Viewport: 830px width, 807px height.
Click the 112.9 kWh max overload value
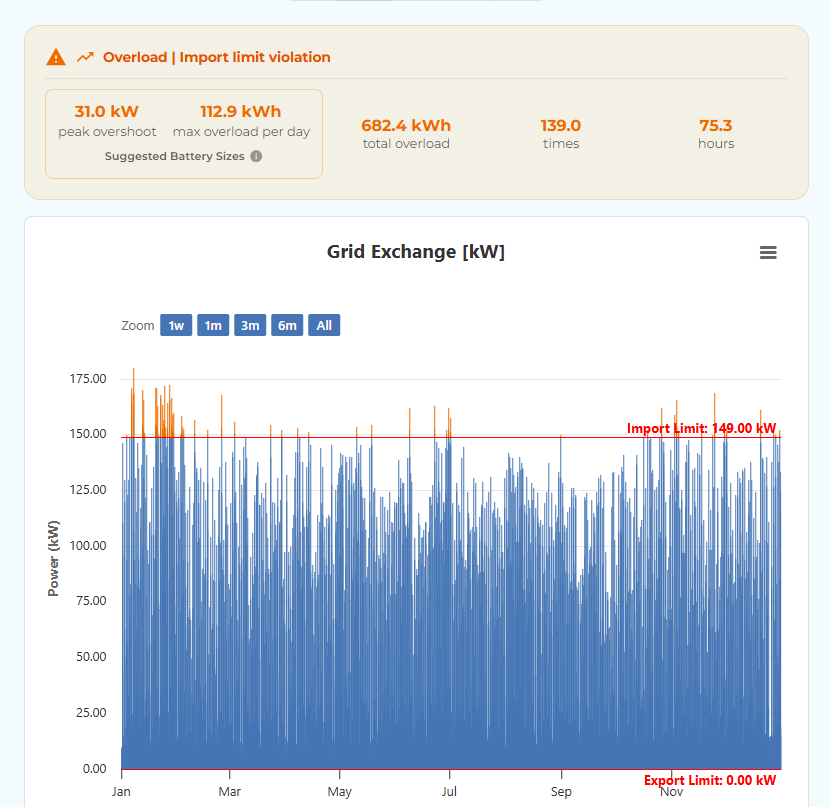tap(241, 112)
